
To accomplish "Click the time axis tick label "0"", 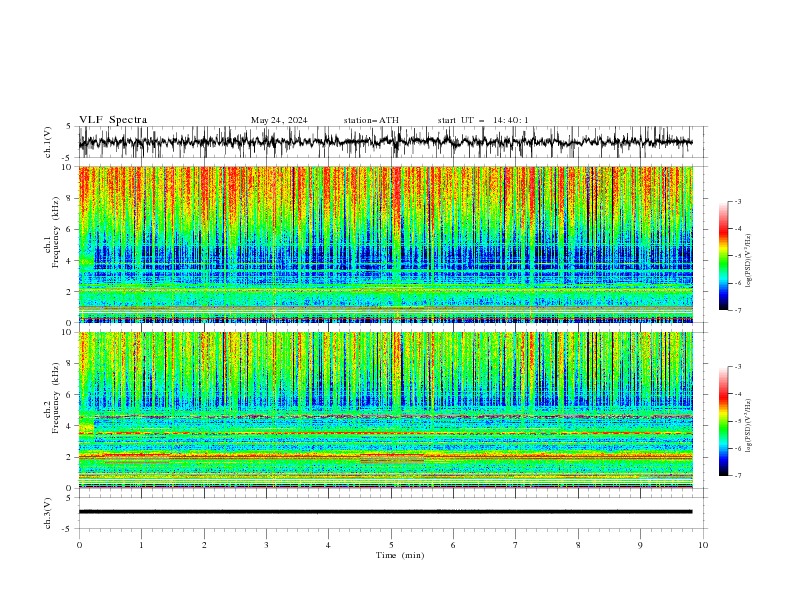I will 79,545.
